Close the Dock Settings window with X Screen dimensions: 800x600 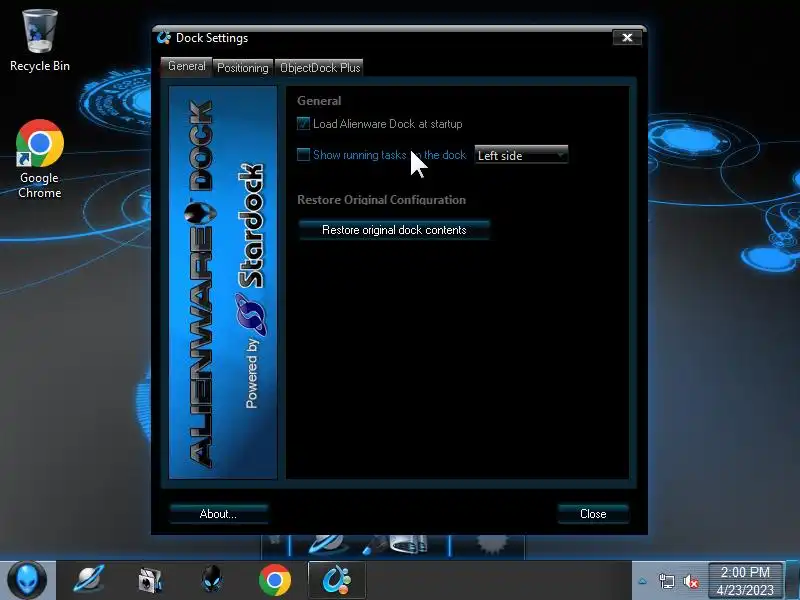click(x=627, y=38)
